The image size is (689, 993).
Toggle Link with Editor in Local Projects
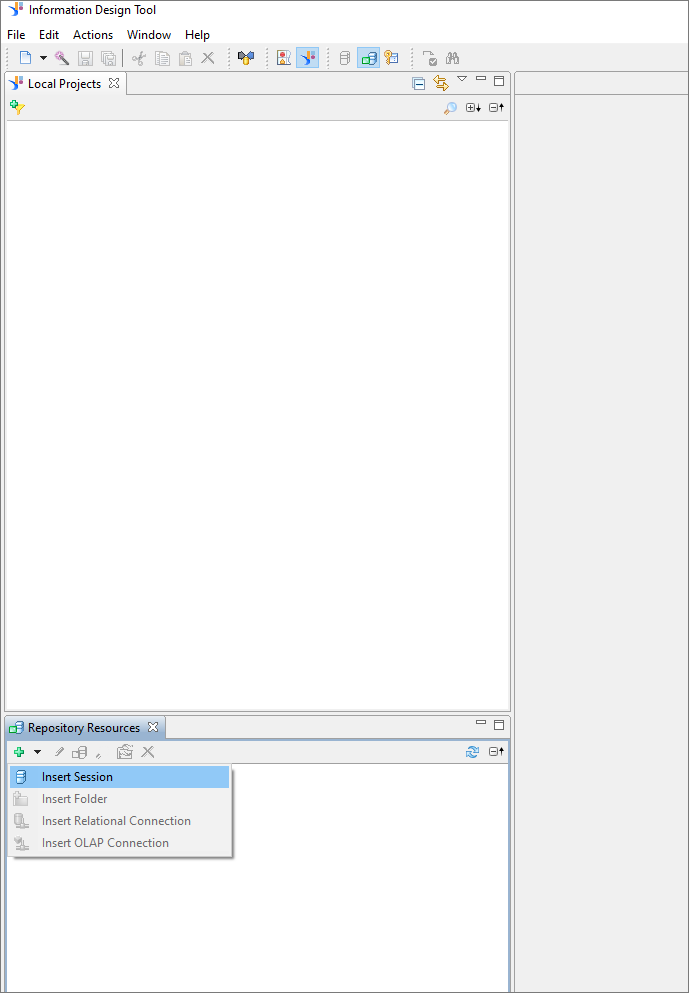tap(440, 84)
